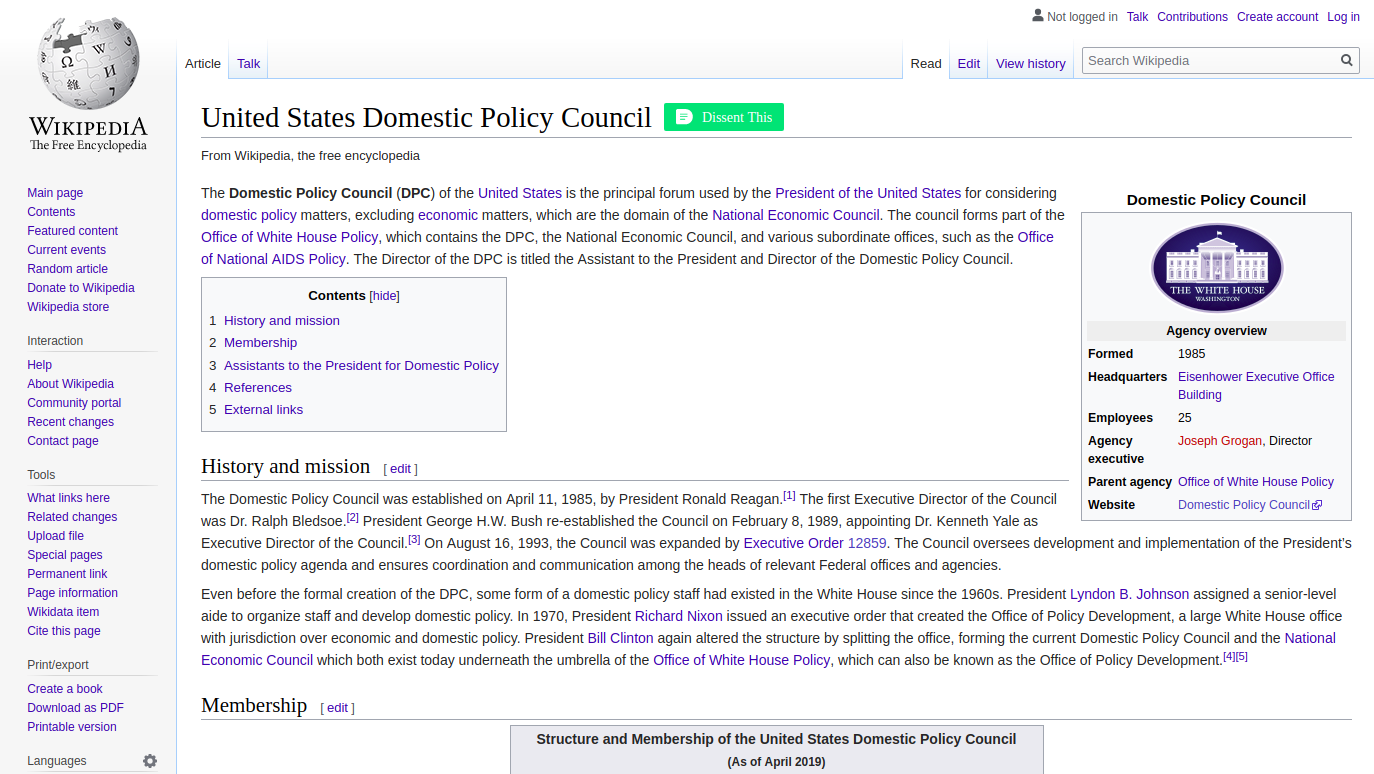Open domestic policy link in intro
The image size is (1374, 774).
point(249,215)
